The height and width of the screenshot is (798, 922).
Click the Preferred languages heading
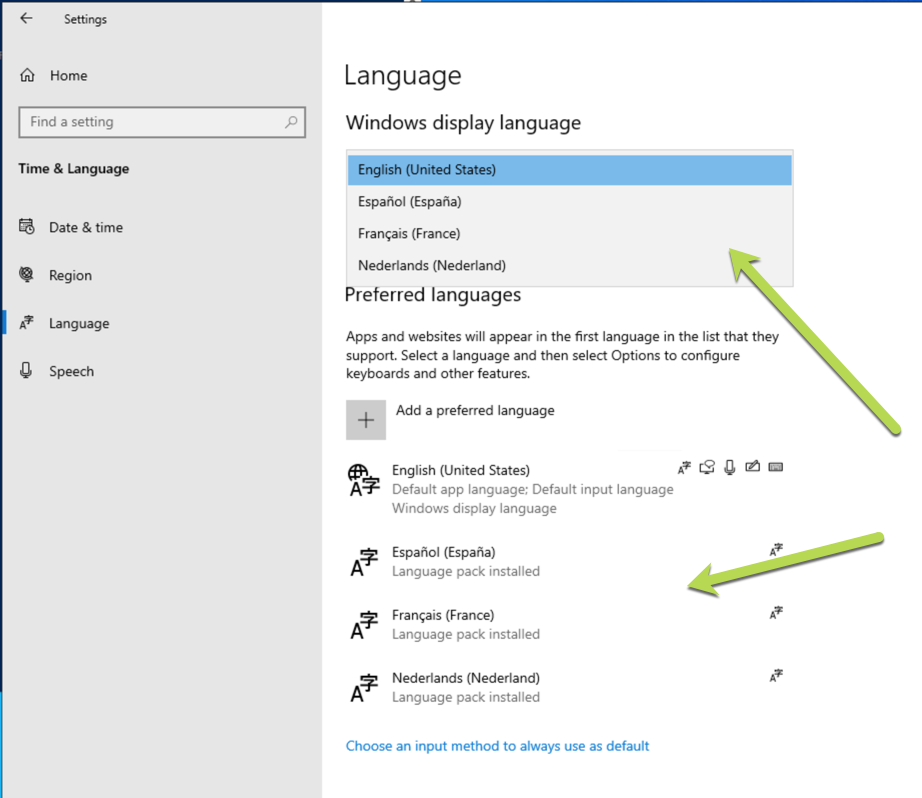click(433, 295)
